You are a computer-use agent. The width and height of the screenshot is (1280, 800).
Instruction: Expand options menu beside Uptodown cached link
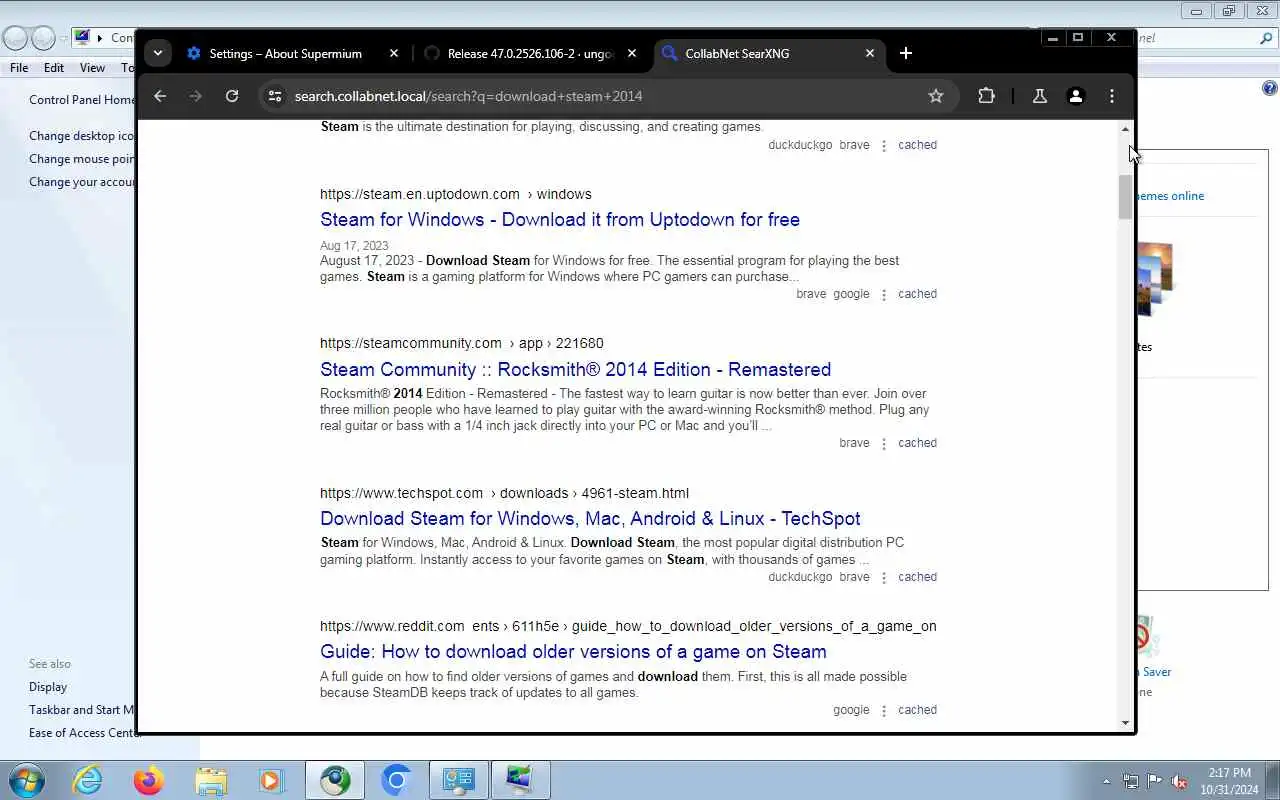(x=884, y=295)
